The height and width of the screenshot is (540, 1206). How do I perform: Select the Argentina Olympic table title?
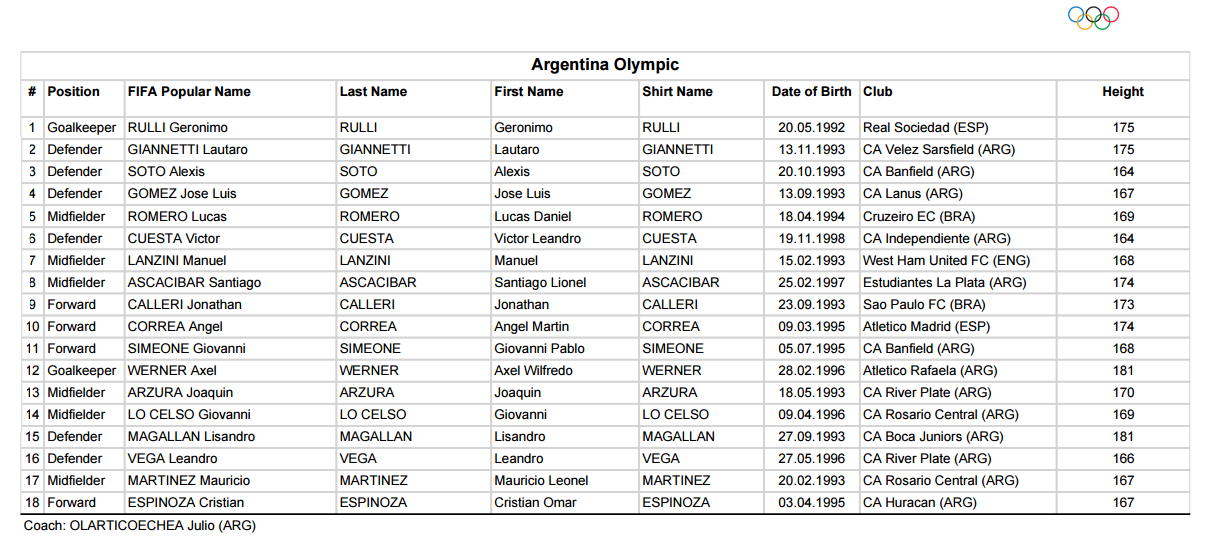click(605, 65)
